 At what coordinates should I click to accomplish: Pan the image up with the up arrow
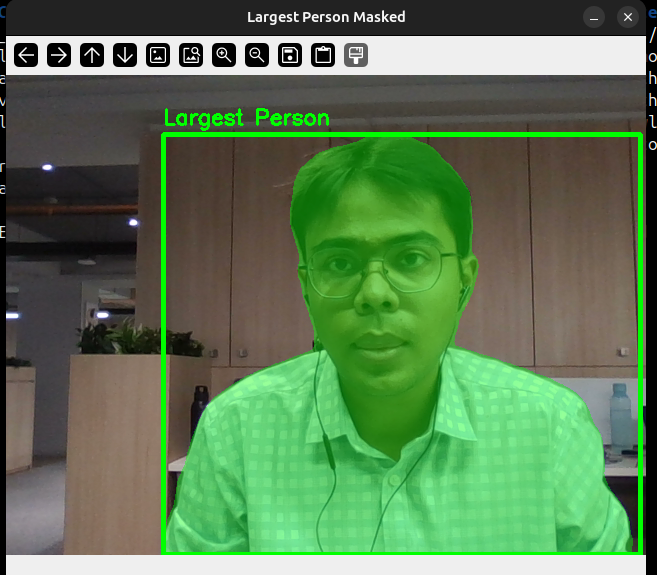point(92,55)
